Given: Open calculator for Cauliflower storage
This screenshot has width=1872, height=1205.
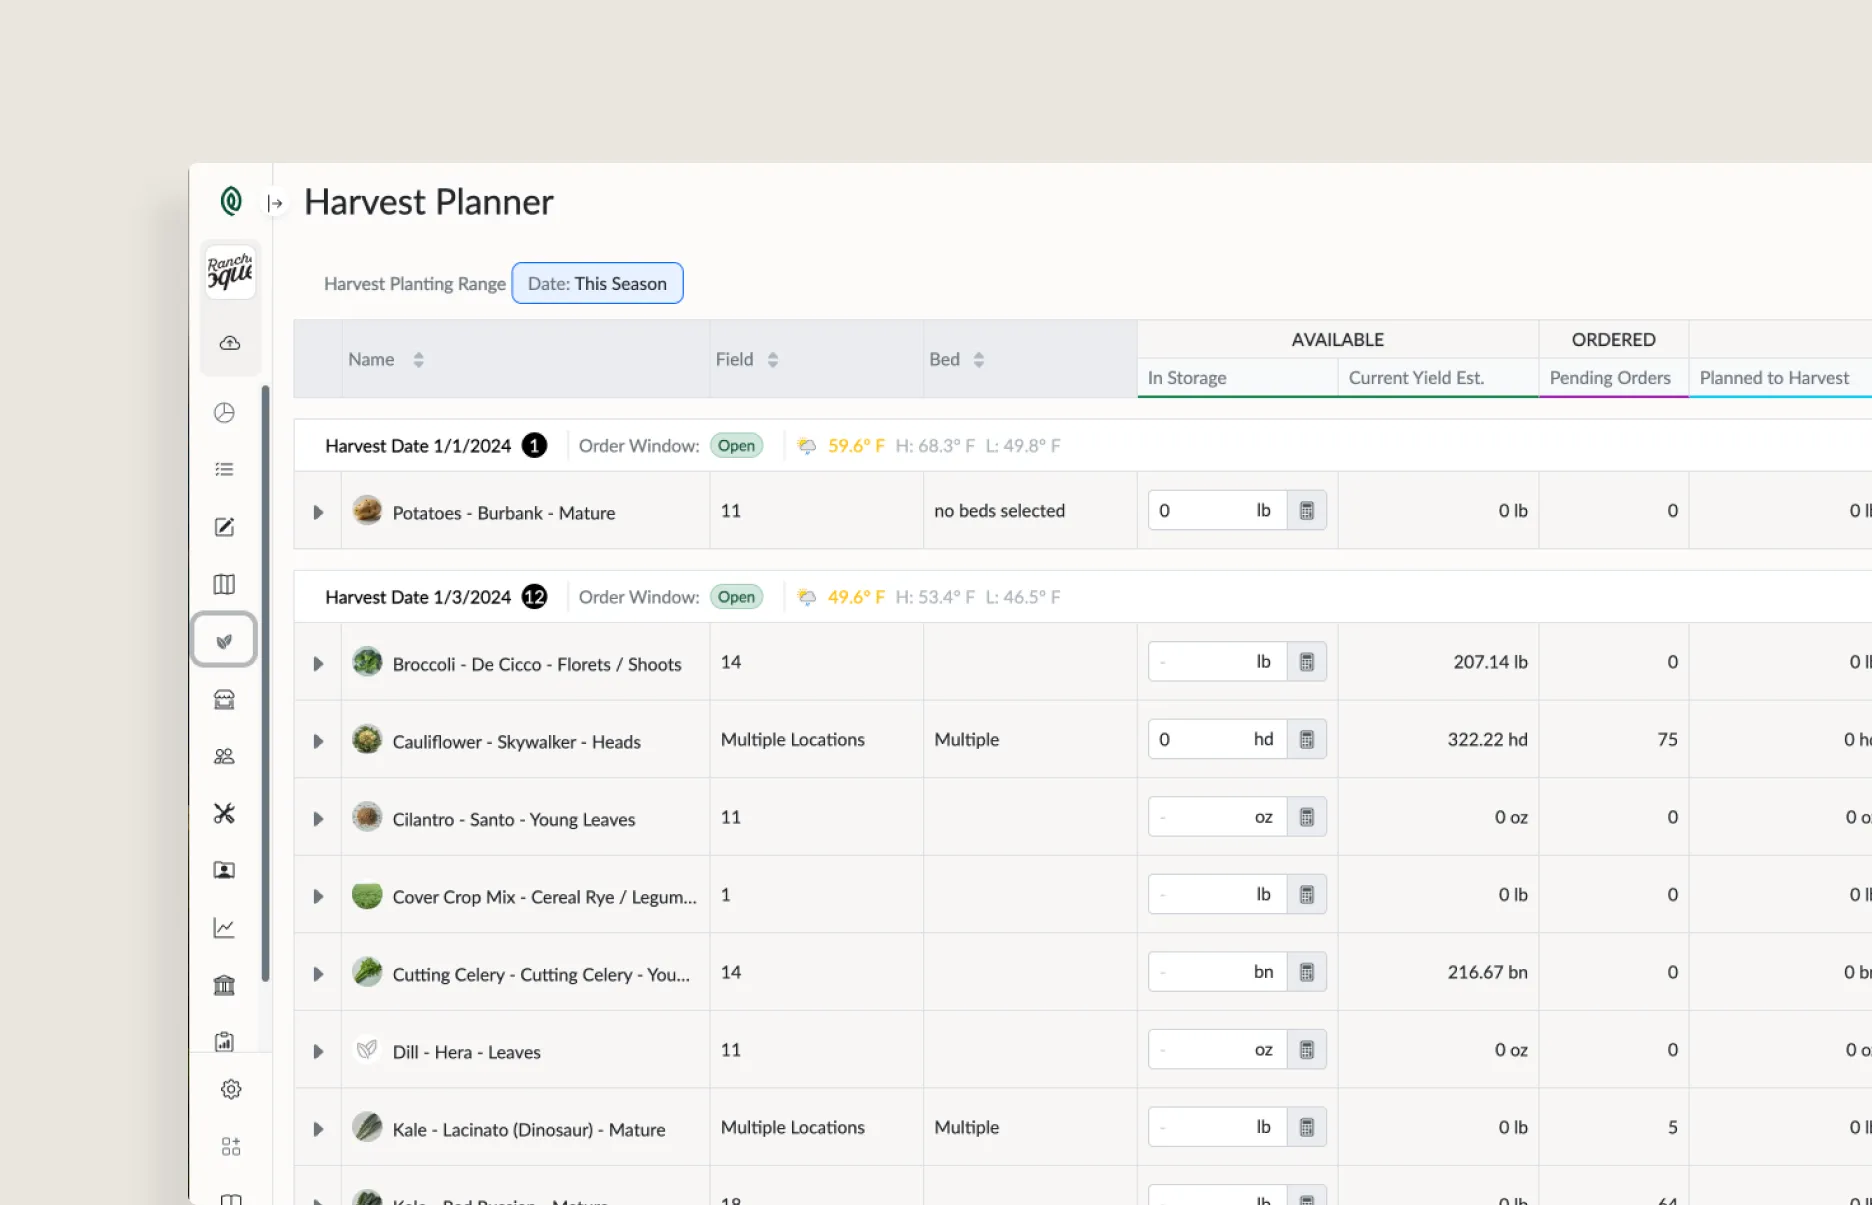Looking at the screenshot, I should (1306, 740).
